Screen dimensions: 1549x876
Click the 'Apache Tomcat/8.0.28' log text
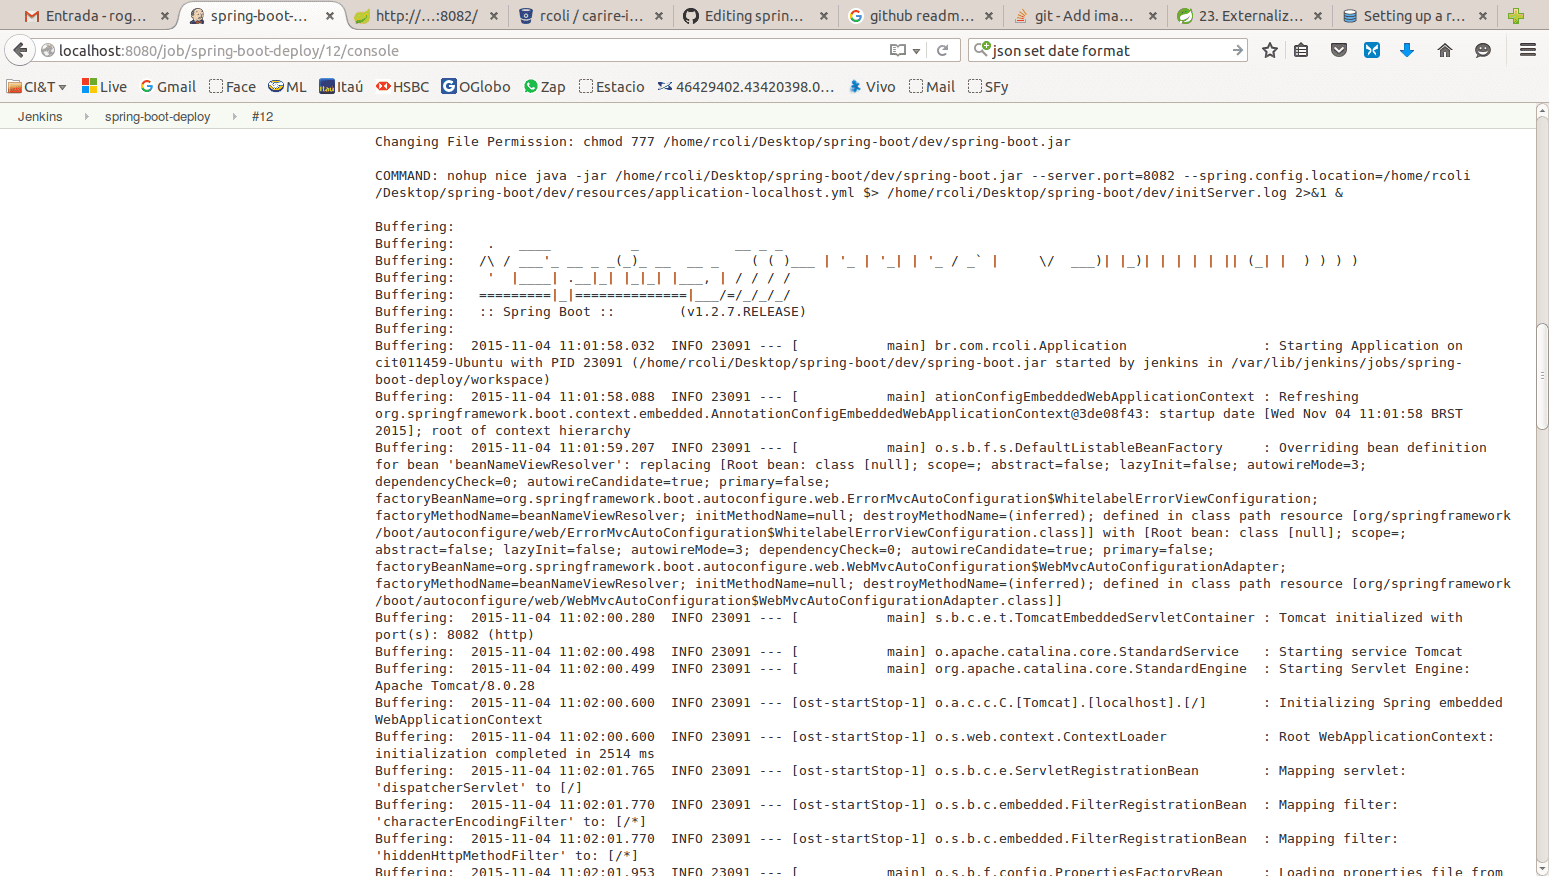click(455, 686)
